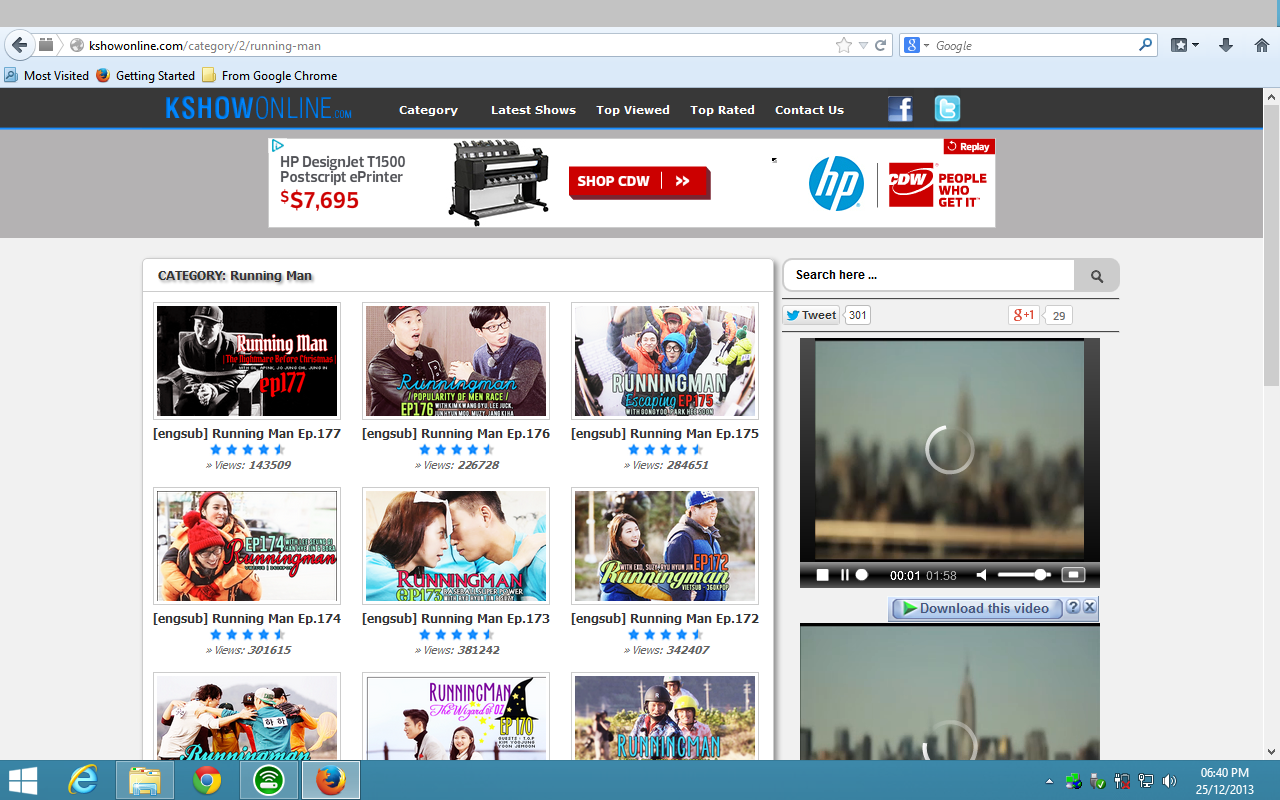Open the URL history dropdown arrow
Image resolution: width=1280 pixels, height=800 pixels.
[x=863, y=45]
